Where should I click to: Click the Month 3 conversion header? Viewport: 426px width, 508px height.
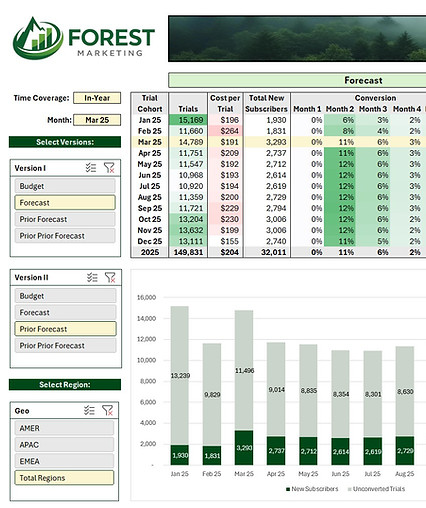tap(373, 109)
